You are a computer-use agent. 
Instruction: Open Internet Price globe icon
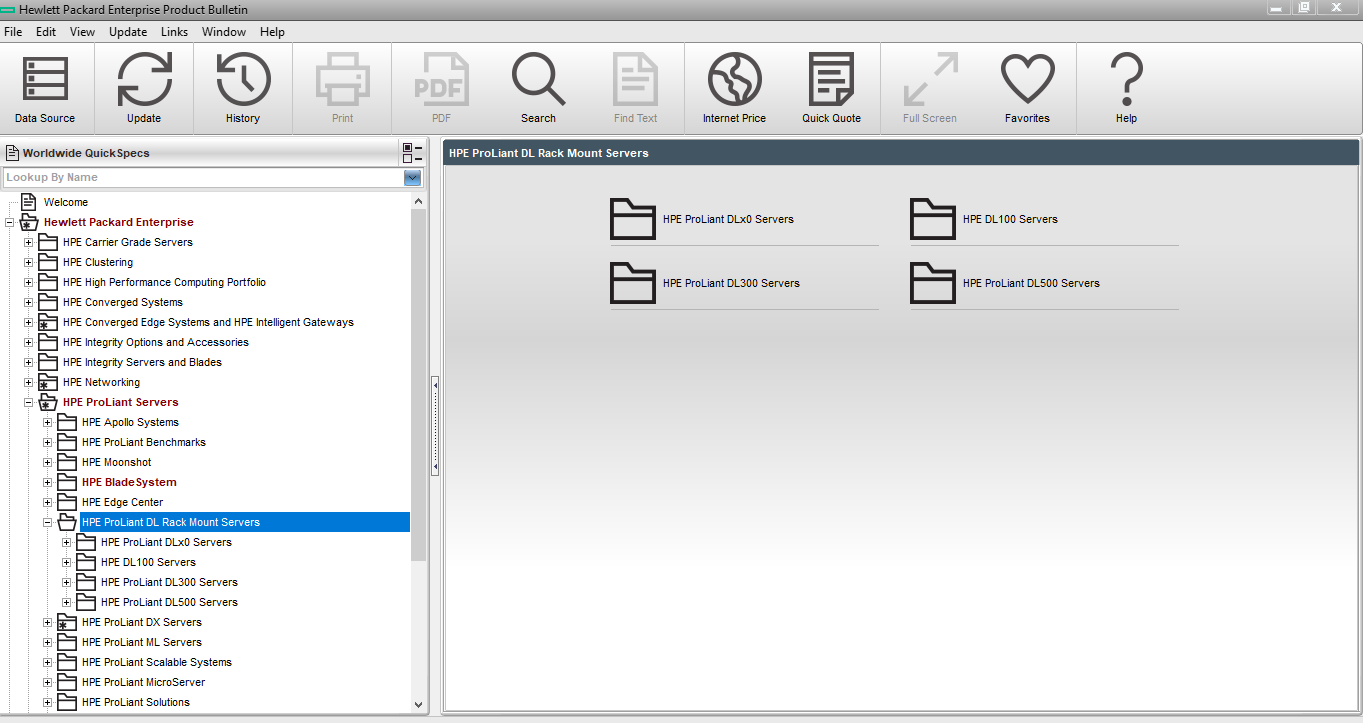[x=734, y=79]
